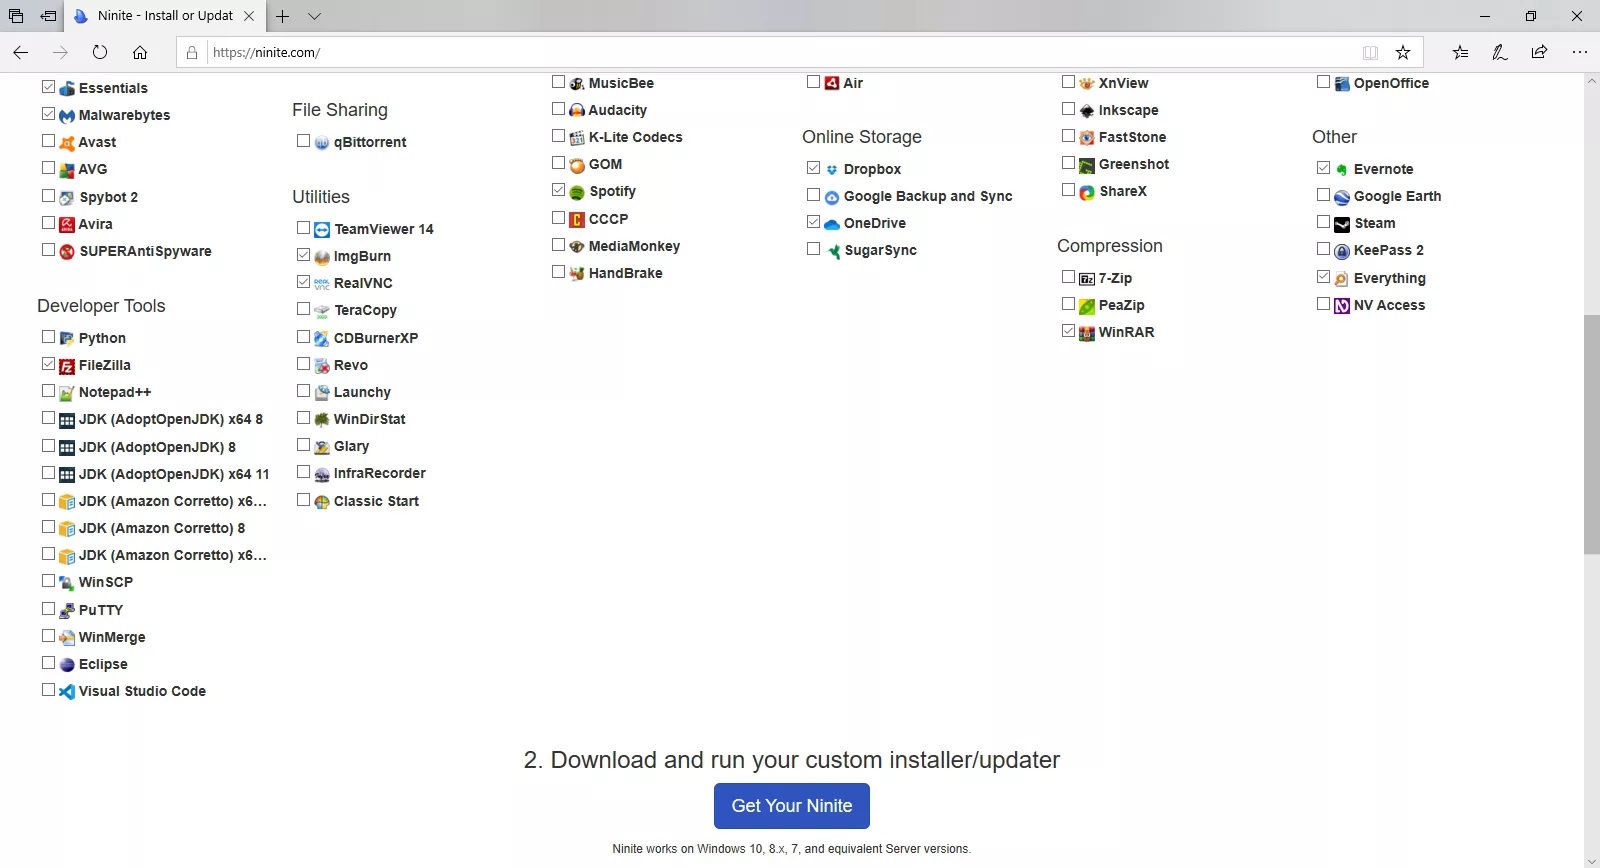The width and height of the screenshot is (1600, 868).
Task: Click the HandBrake app icon
Action: (x=577, y=274)
